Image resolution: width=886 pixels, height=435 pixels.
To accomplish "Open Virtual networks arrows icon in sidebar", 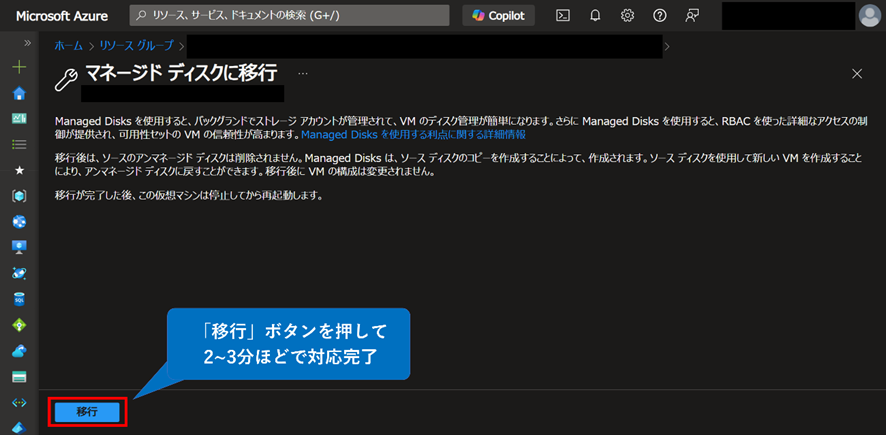I will coord(19,403).
